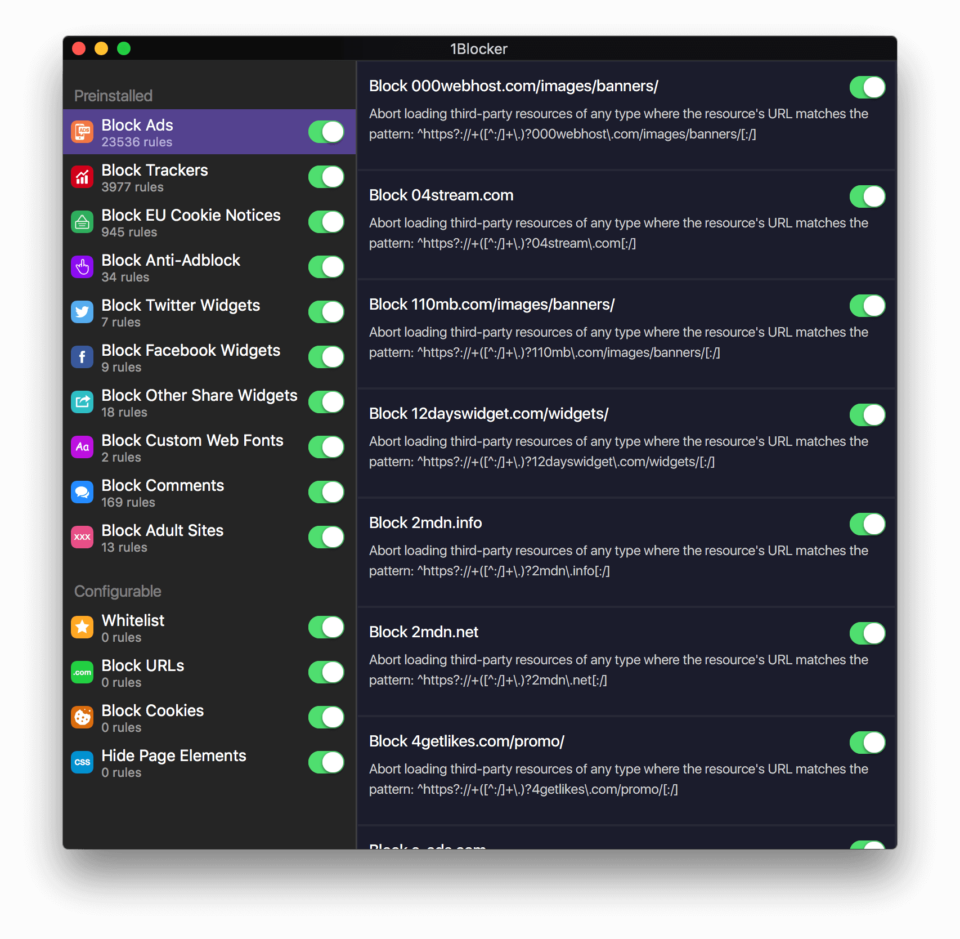Click the xxx Block Adult Sites icon
The image size is (960, 939).
coord(81,537)
